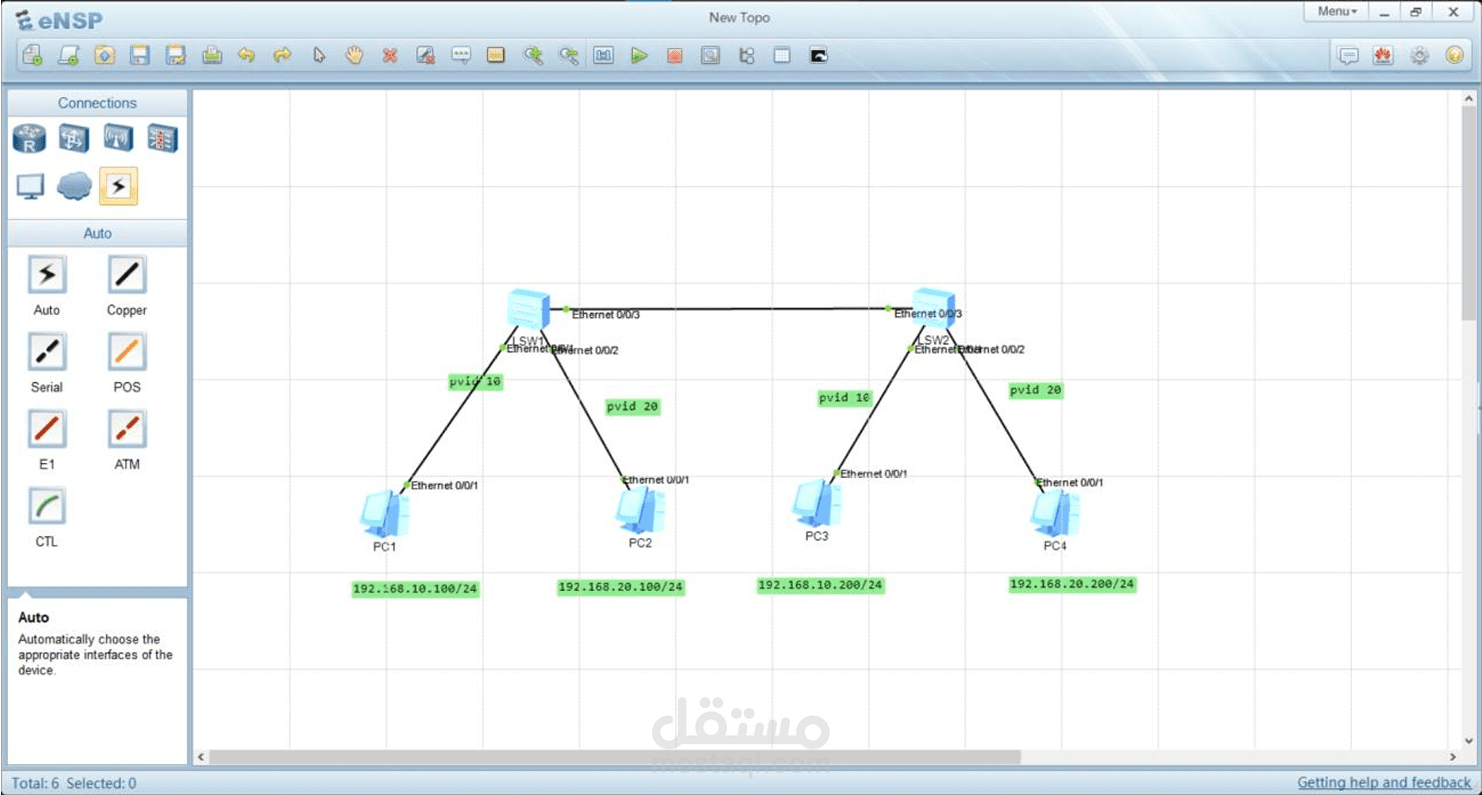This screenshot has width=1482, height=795.
Task: Stop all devices with red stop button
Action: click(x=675, y=56)
